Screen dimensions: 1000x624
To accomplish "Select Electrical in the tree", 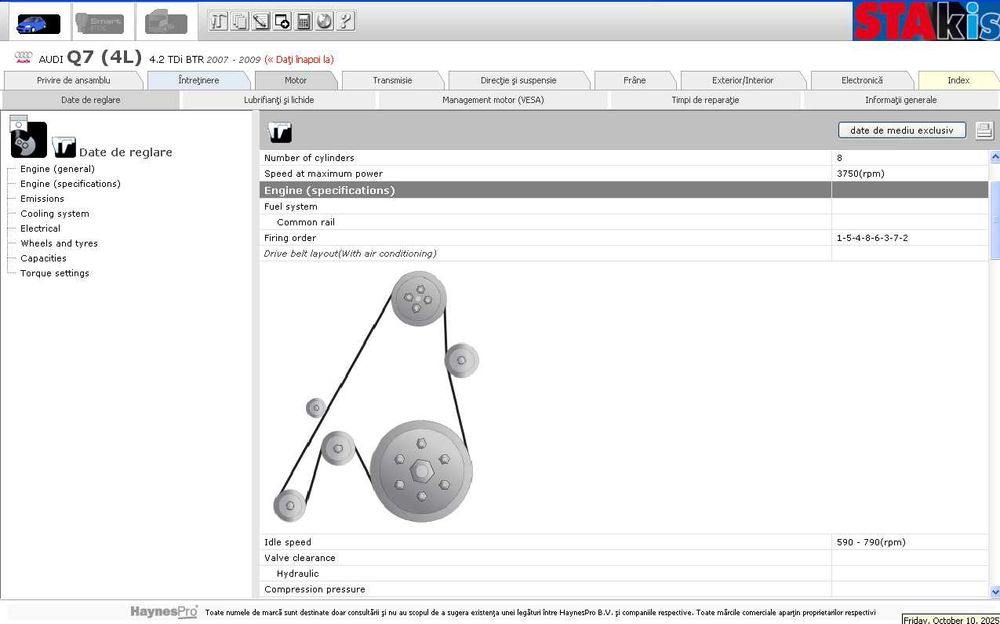I will click(x=40, y=228).
